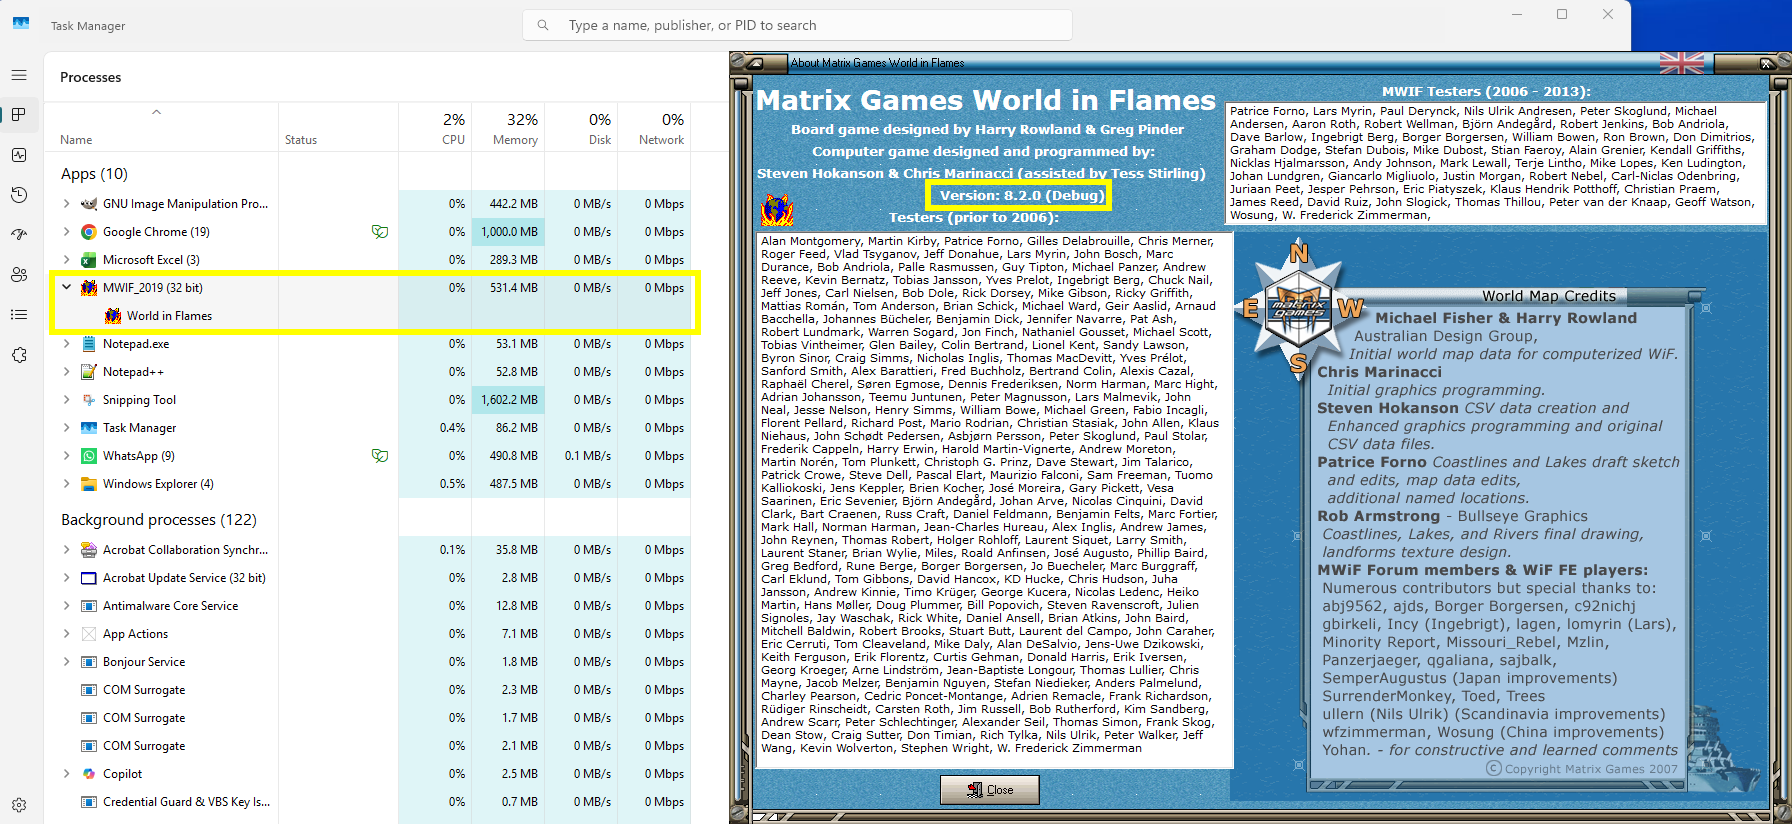Expand the Google Chrome (19) process group
This screenshot has height=824, width=1792.
(x=67, y=232)
